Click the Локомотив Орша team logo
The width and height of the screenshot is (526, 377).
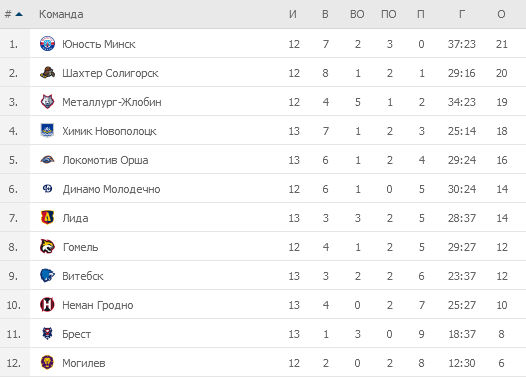pos(47,160)
